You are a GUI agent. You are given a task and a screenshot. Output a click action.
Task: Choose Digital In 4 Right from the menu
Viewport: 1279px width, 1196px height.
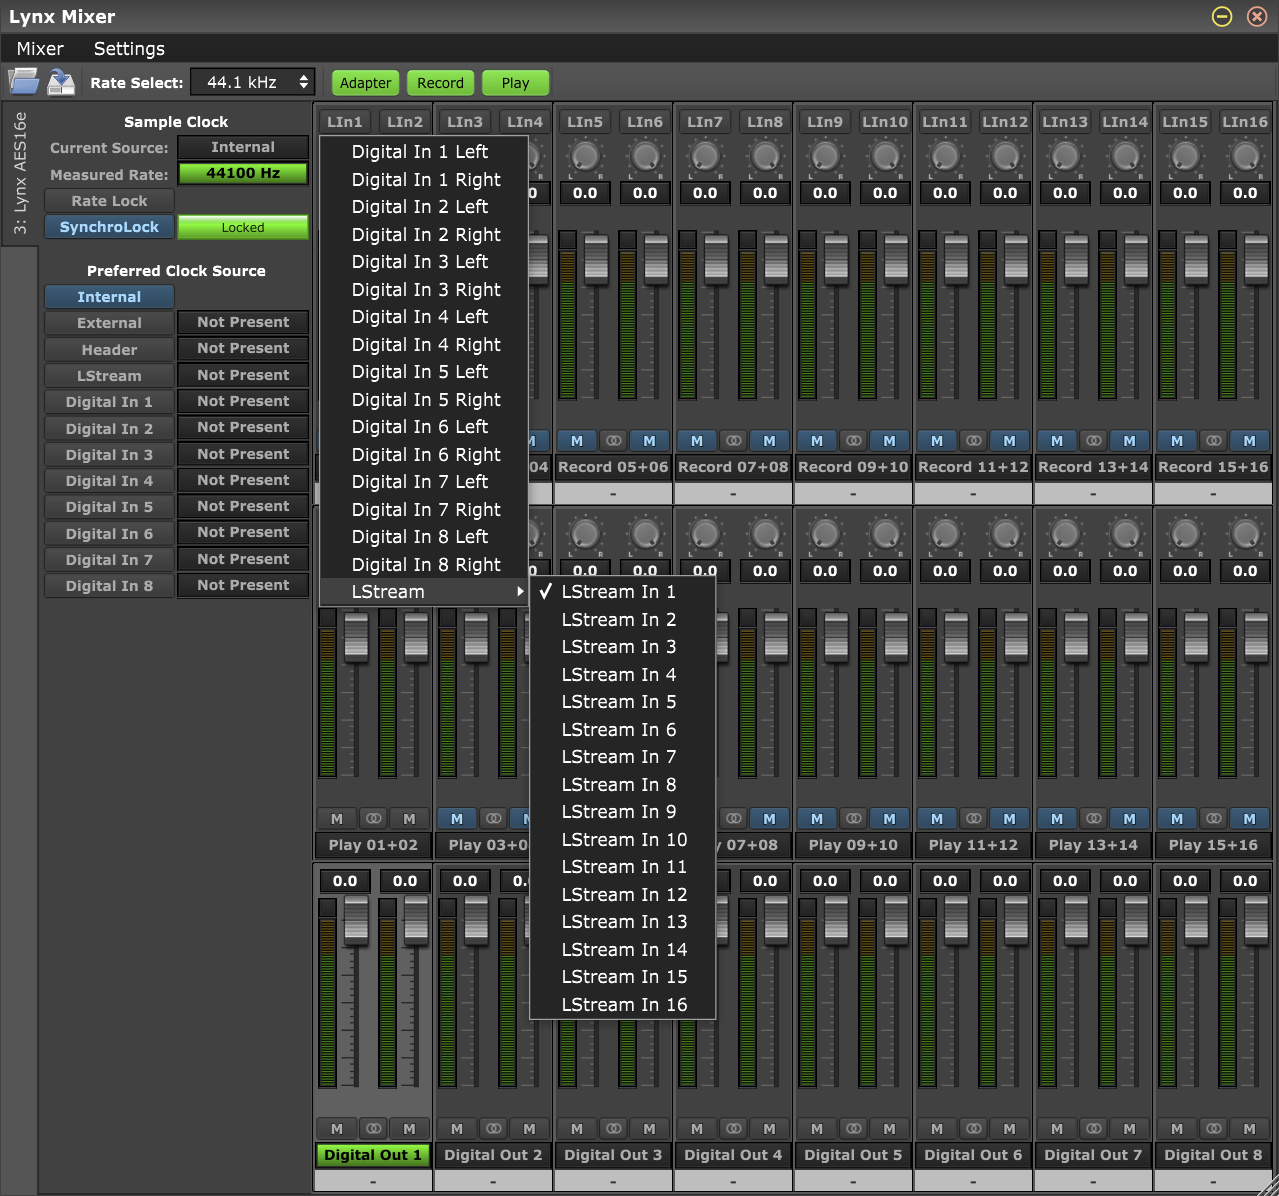(424, 345)
